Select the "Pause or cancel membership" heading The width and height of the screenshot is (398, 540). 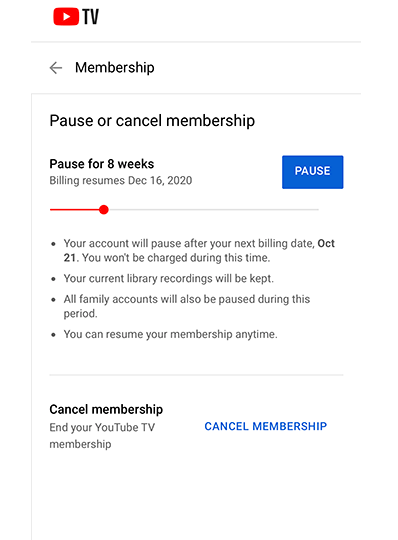click(x=152, y=121)
